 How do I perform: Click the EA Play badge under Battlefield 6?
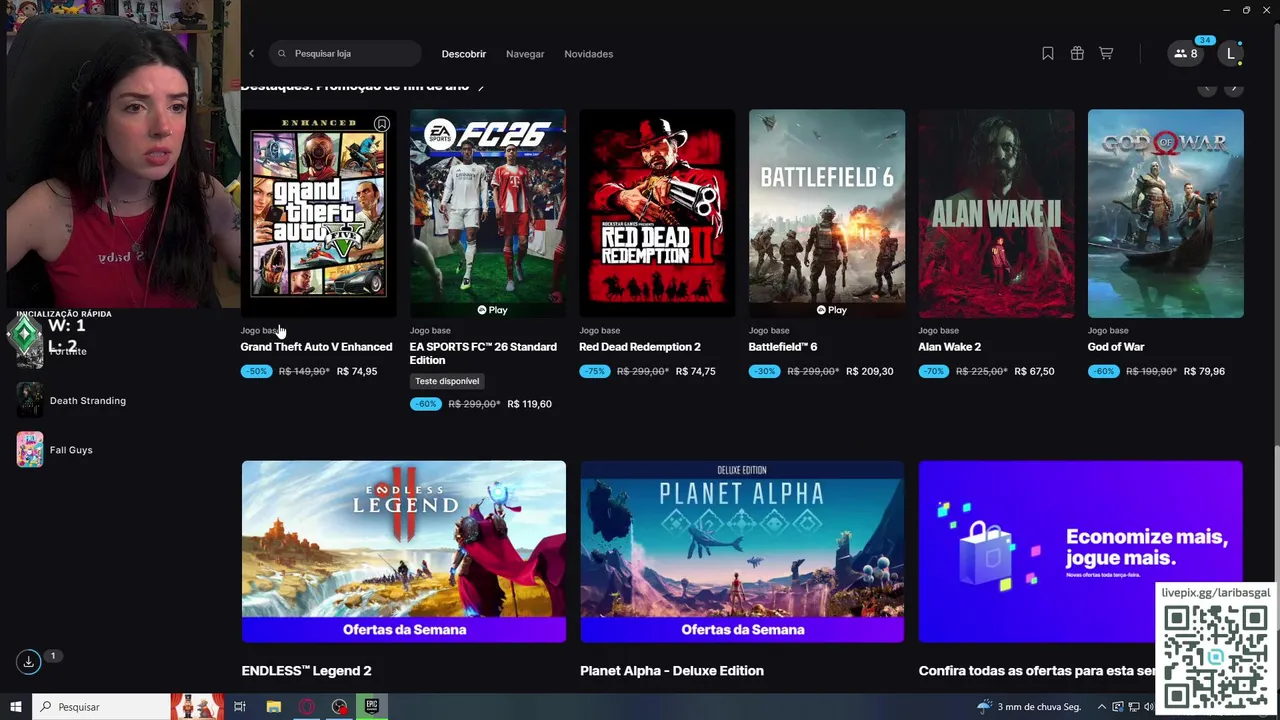(831, 310)
